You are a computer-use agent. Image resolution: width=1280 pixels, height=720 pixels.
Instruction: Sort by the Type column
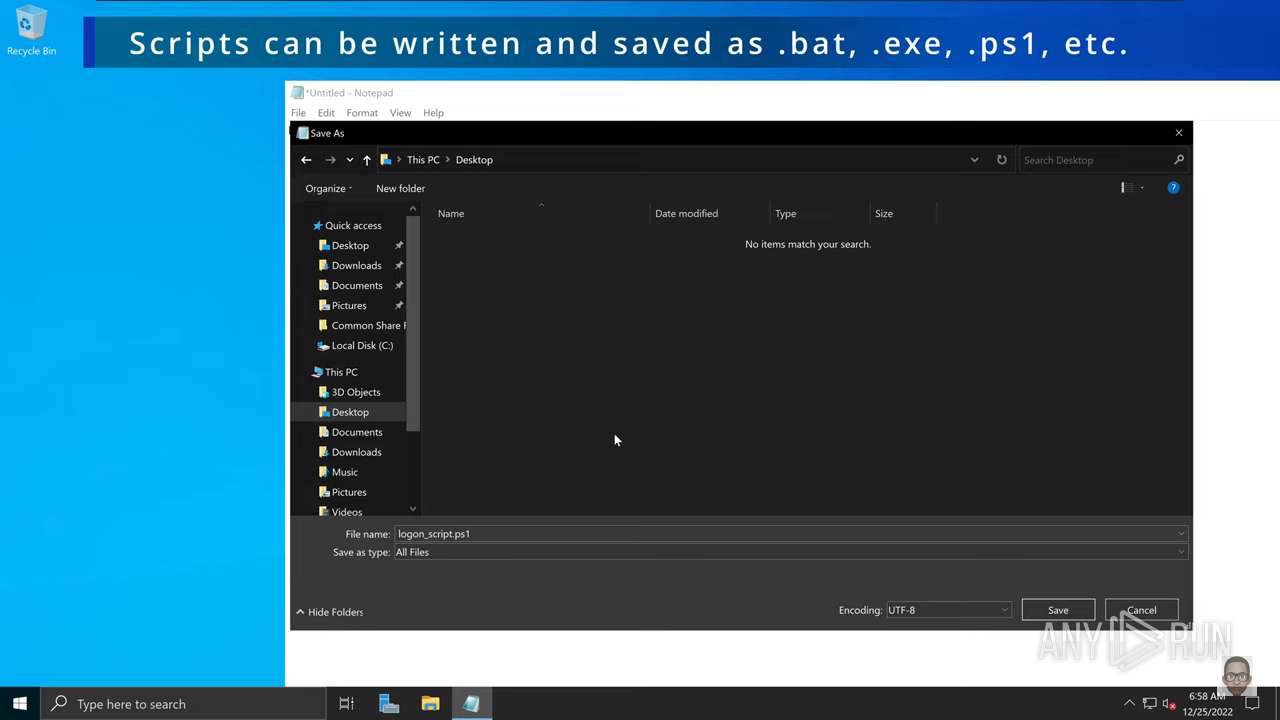(785, 213)
